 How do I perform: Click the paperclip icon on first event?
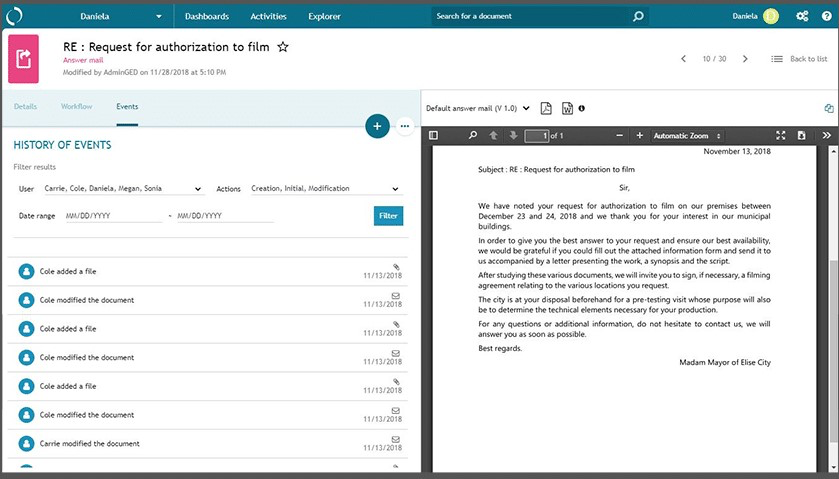point(396,267)
